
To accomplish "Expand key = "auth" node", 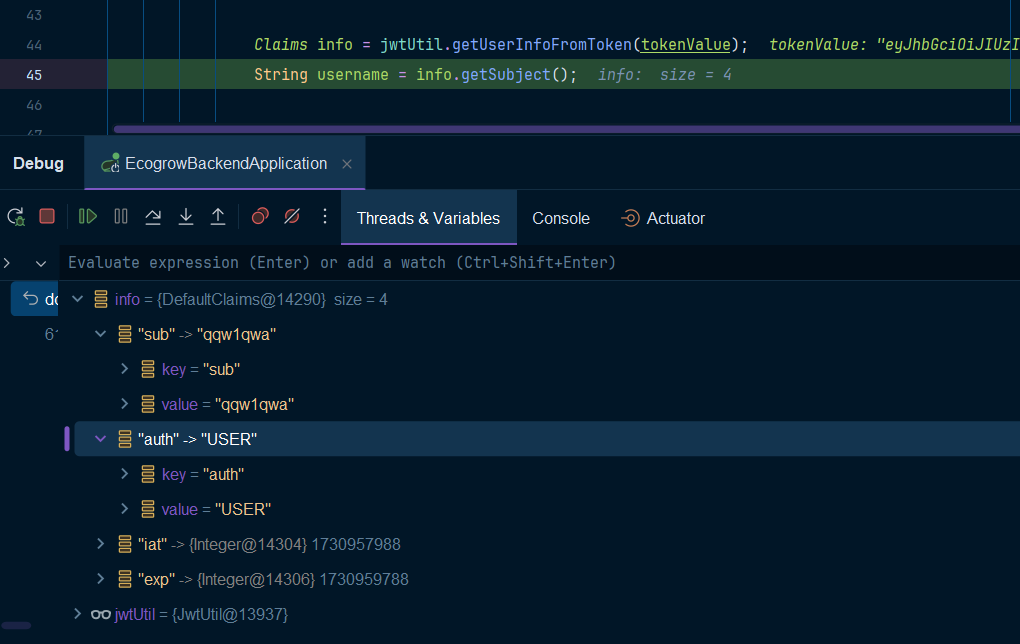I will coord(124,474).
